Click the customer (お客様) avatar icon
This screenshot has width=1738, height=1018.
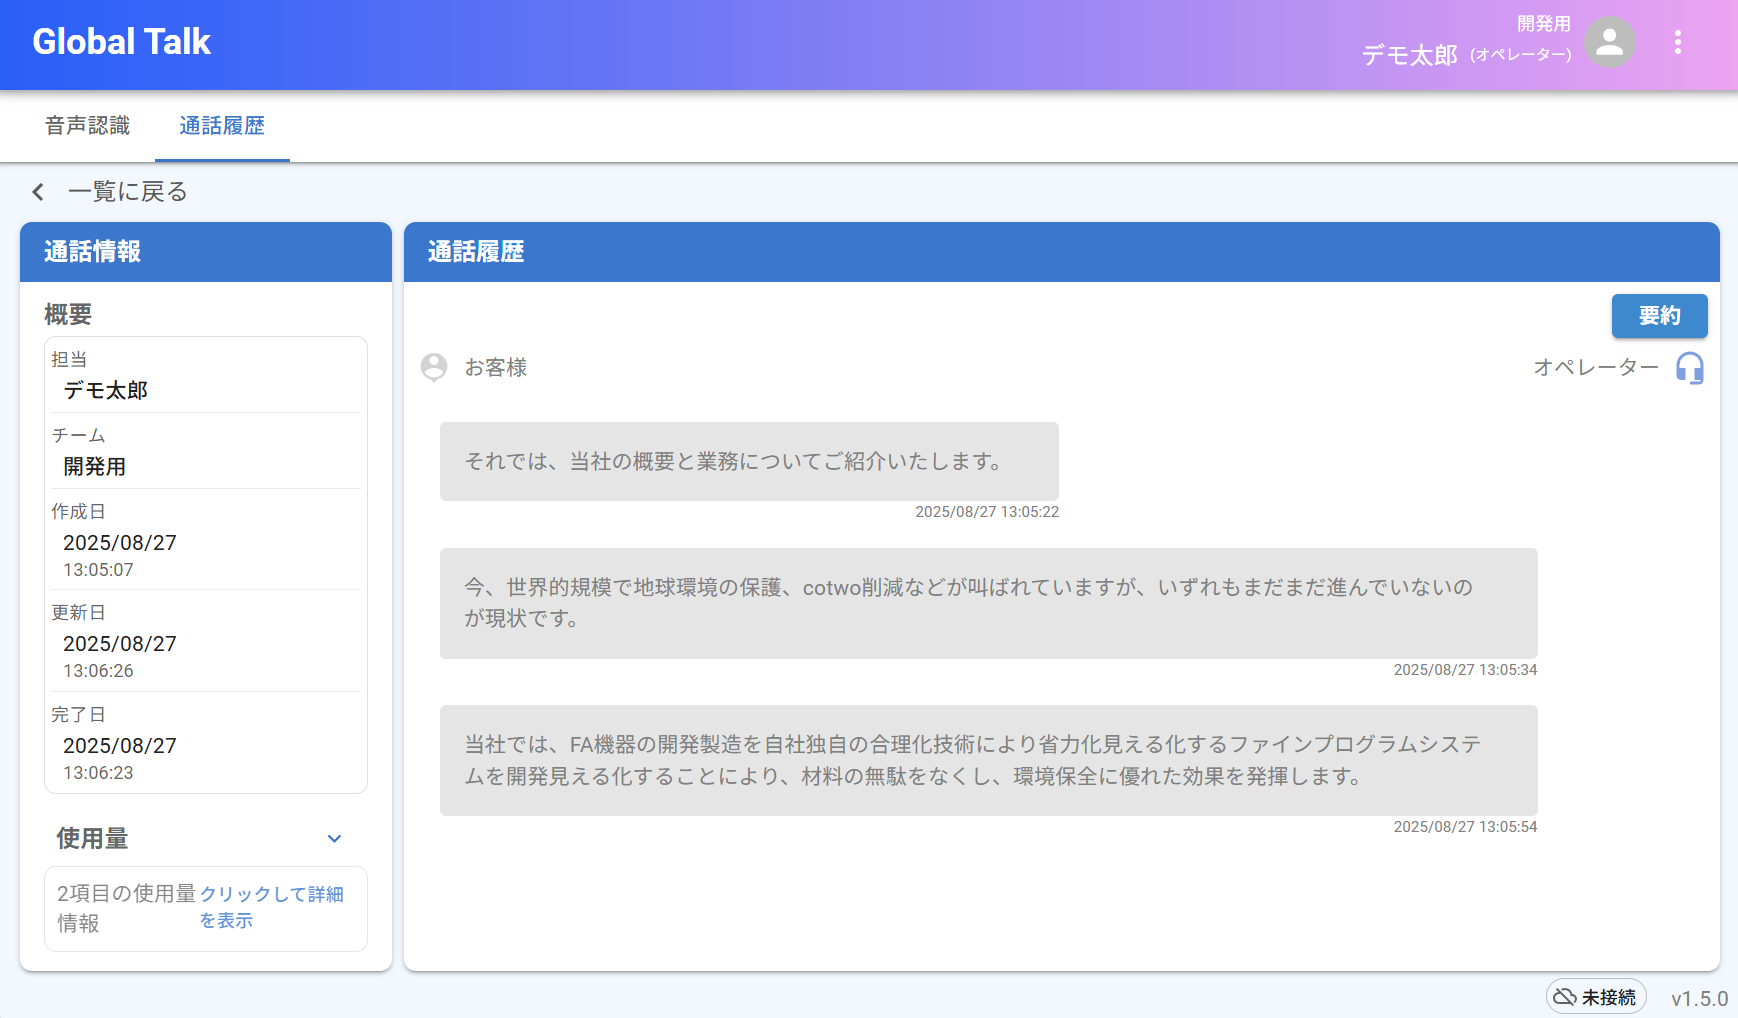coord(434,367)
